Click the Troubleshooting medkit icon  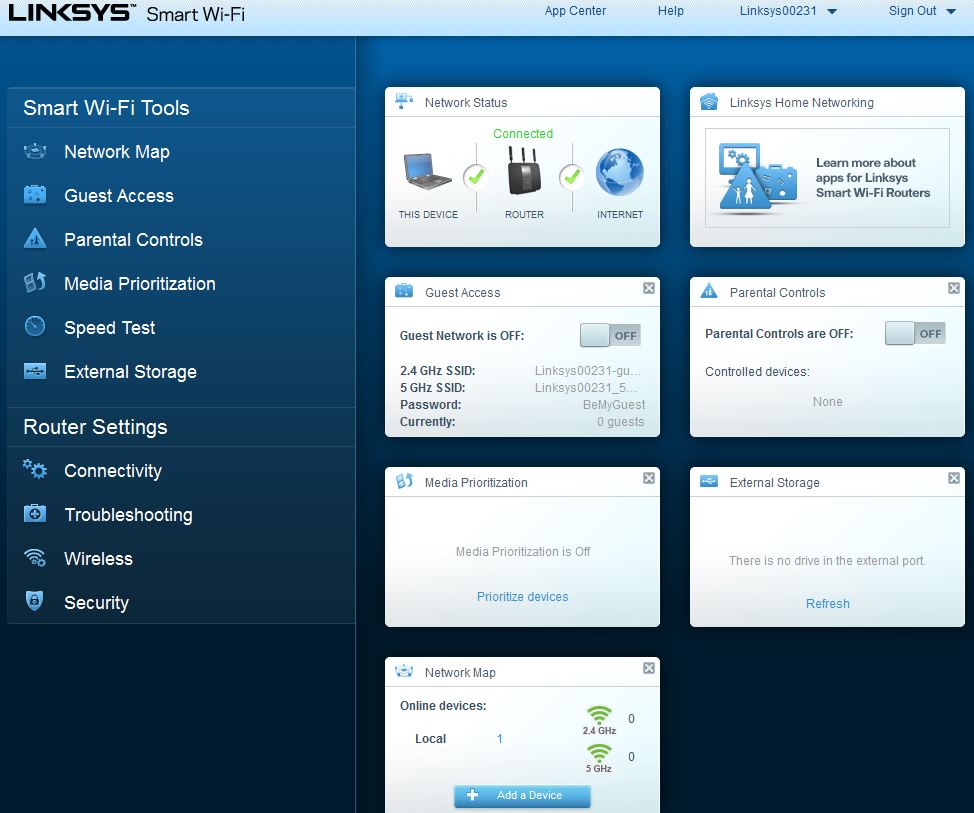click(35, 514)
